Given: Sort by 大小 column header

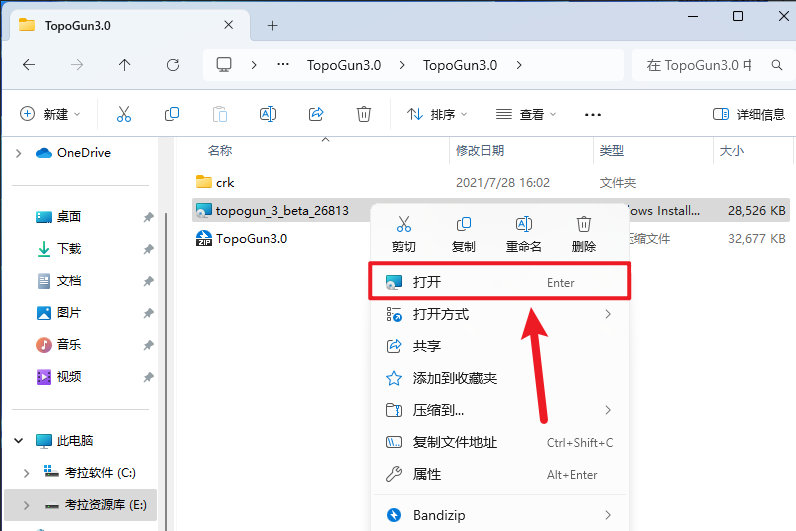Looking at the screenshot, I should point(732,151).
